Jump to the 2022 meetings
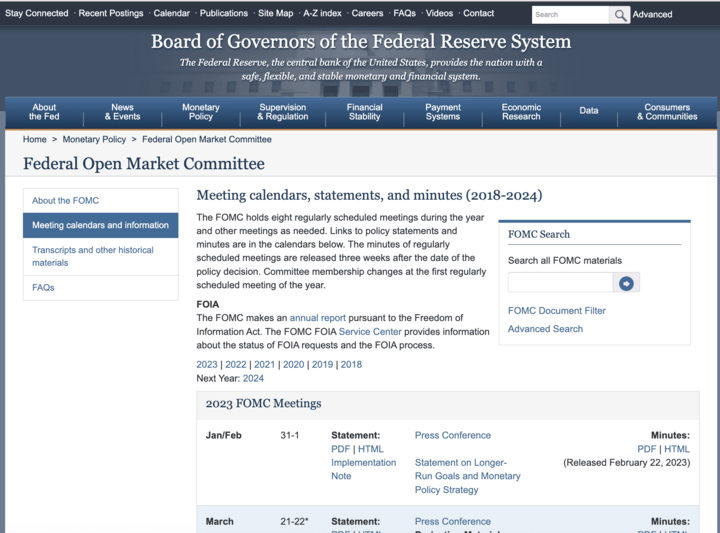Image resolution: width=720 pixels, height=533 pixels. [x=236, y=365]
